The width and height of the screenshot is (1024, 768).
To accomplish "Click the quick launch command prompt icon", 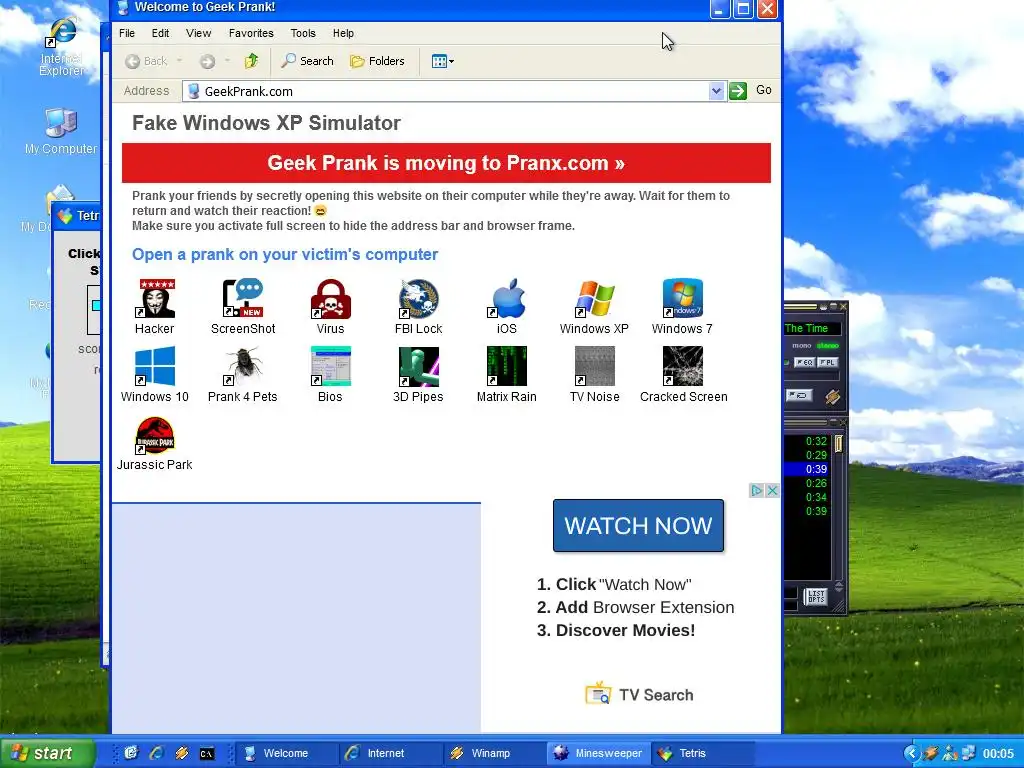I will coord(207,754).
